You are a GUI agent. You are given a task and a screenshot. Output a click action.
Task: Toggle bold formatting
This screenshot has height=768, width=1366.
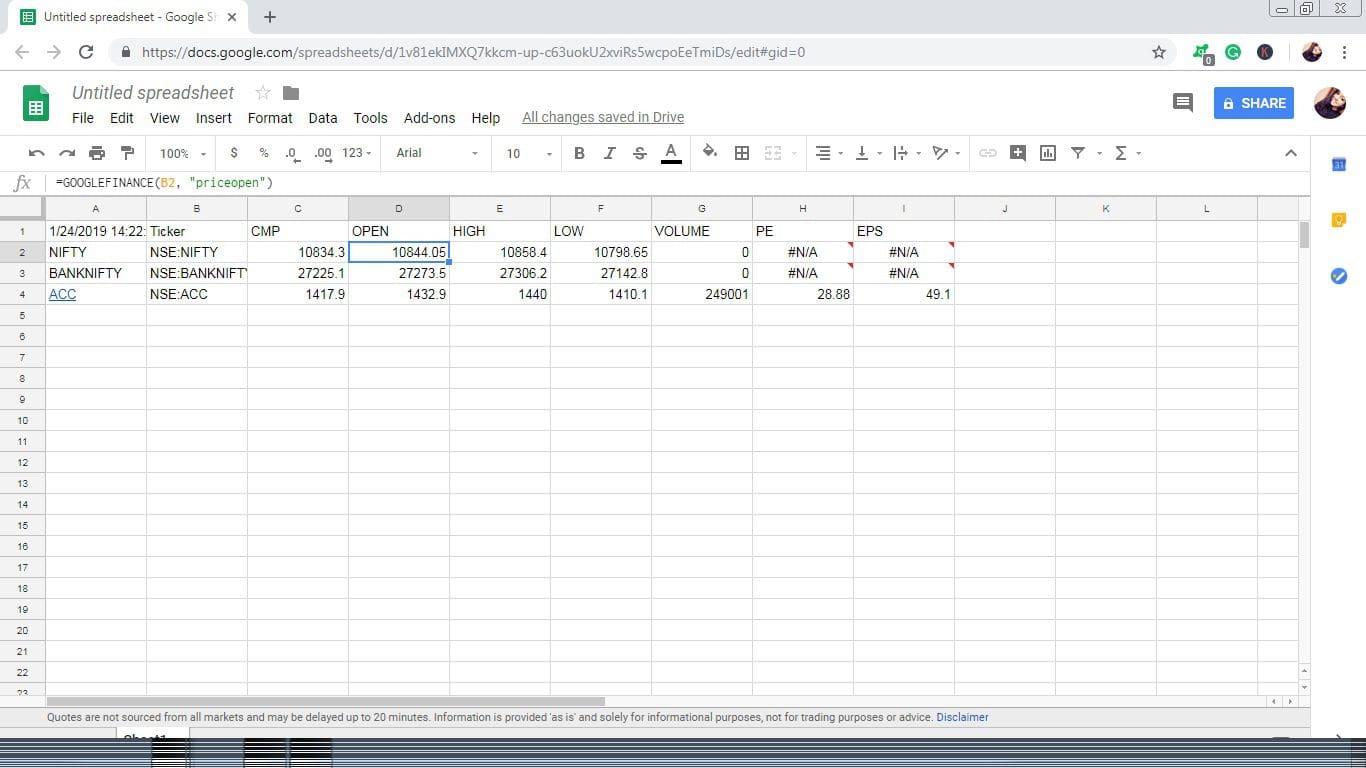click(x=579, y=153)
